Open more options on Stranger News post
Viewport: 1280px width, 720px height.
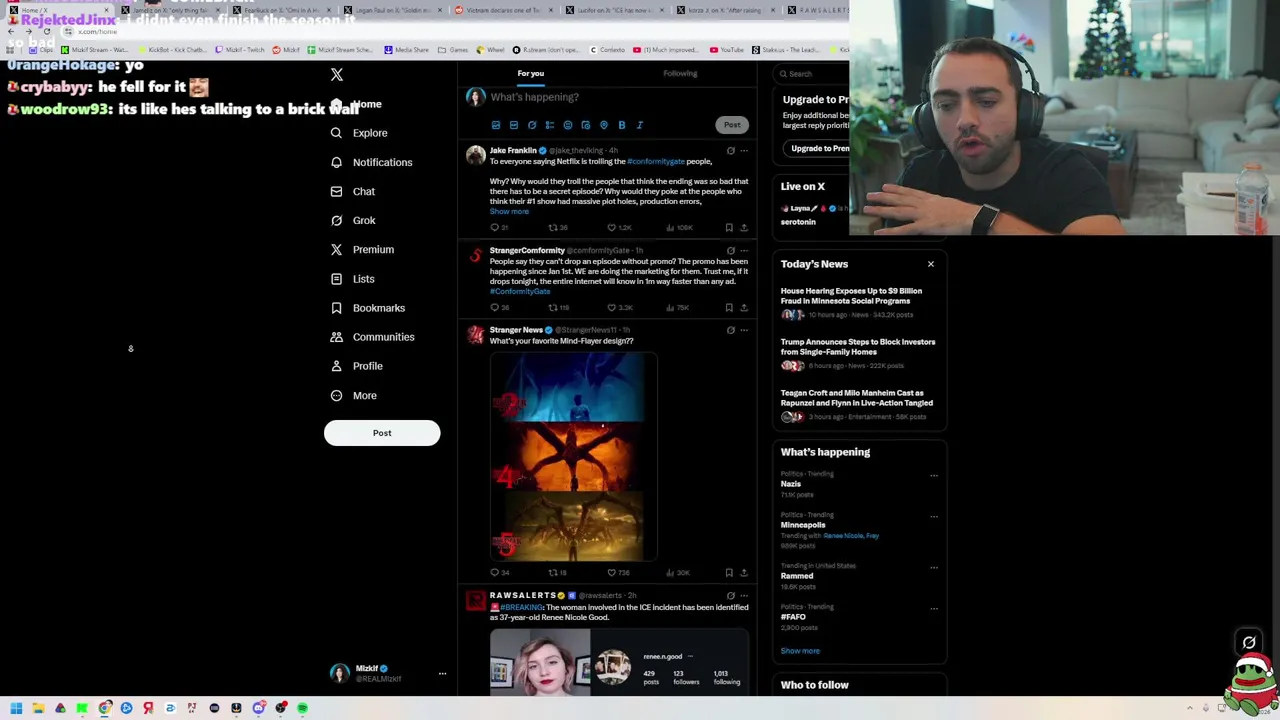(x=744, y=330)
